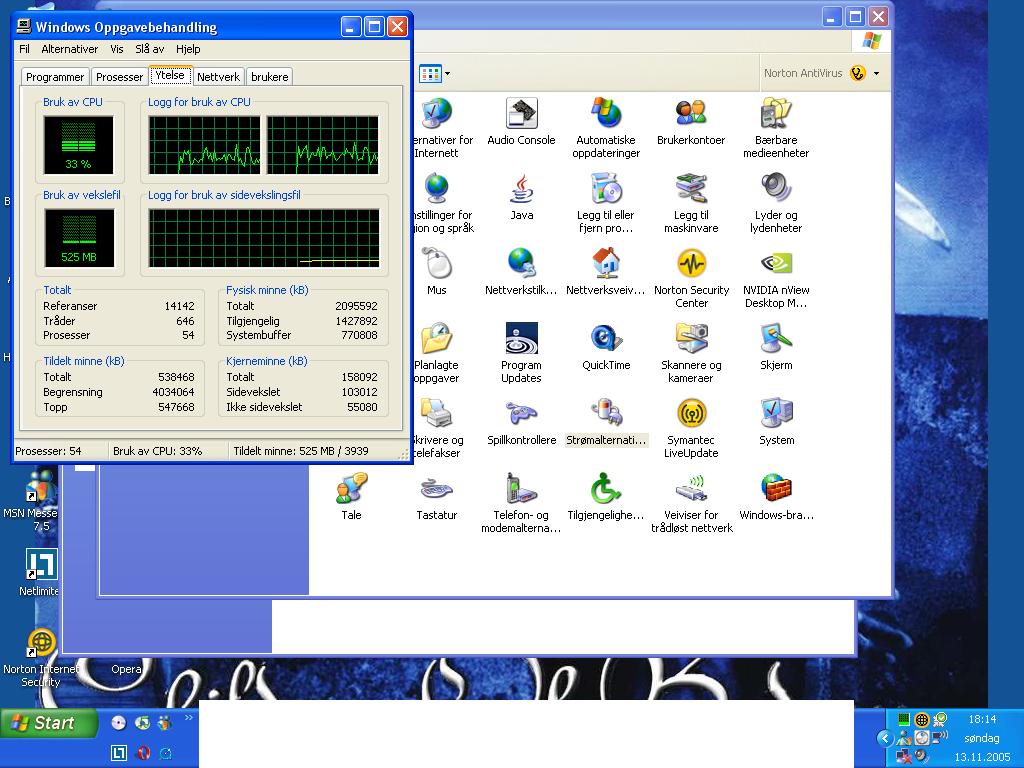Open Lyder og lydenheter icon
Image resolution: width=1024 pixels, height=768 pixels.
[776, 203]
